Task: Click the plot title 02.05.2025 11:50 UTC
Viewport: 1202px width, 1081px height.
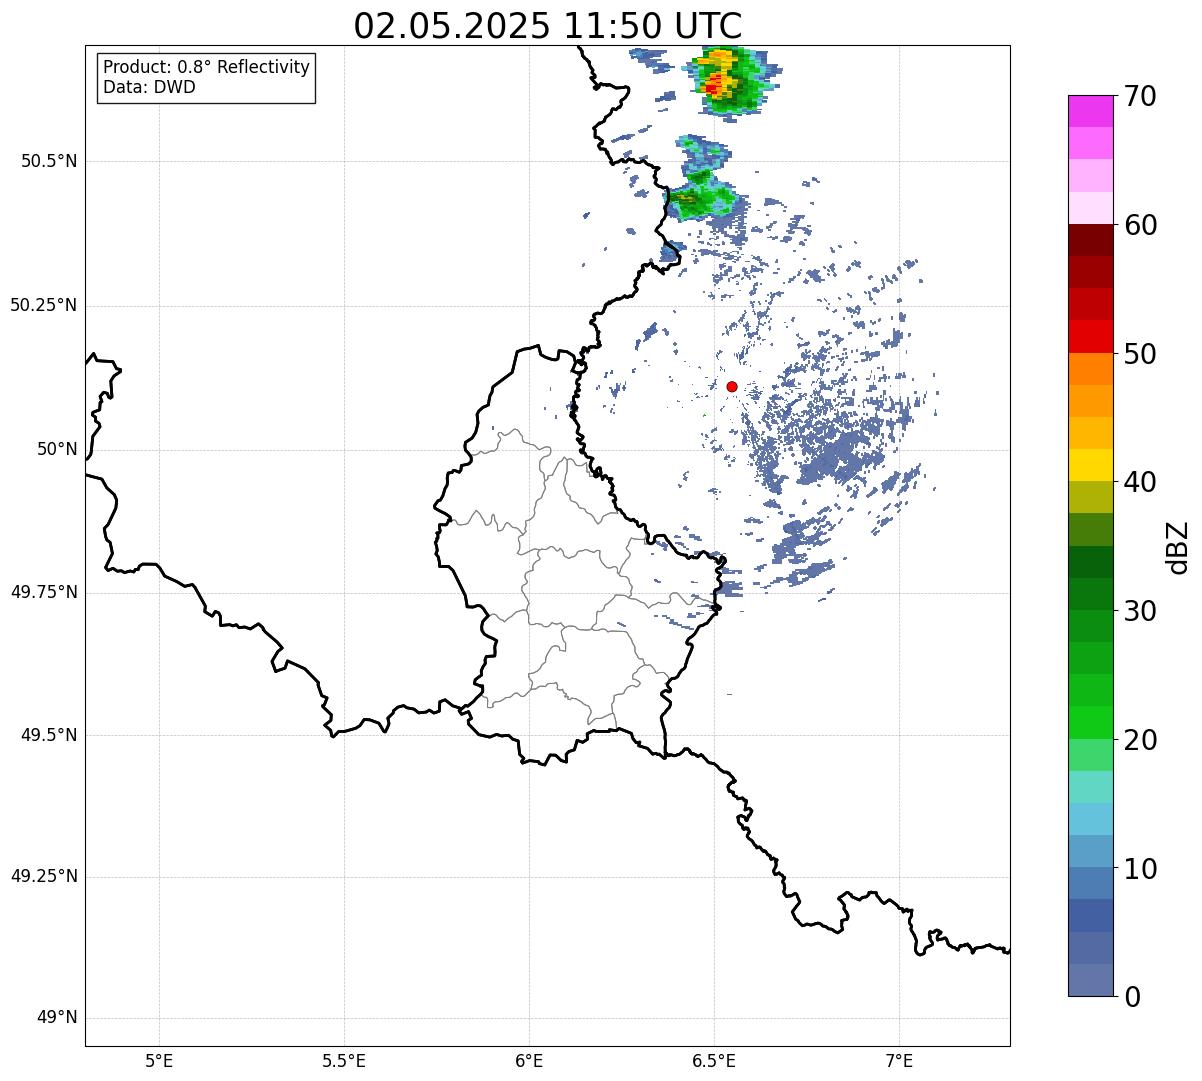Action: click(548, 25)
